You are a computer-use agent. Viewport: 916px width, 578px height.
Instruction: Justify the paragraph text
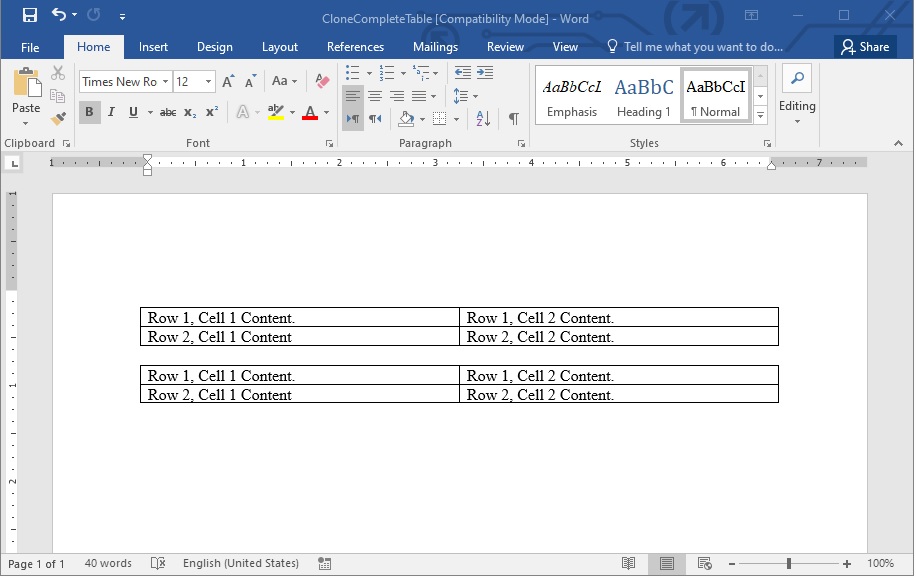pos(417,95)
